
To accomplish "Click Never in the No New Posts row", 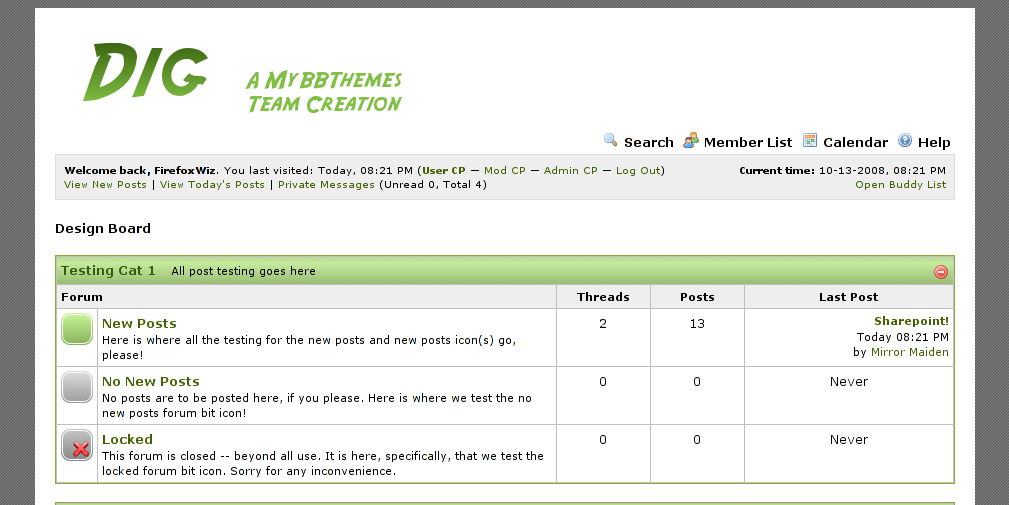I will point(849,381).
